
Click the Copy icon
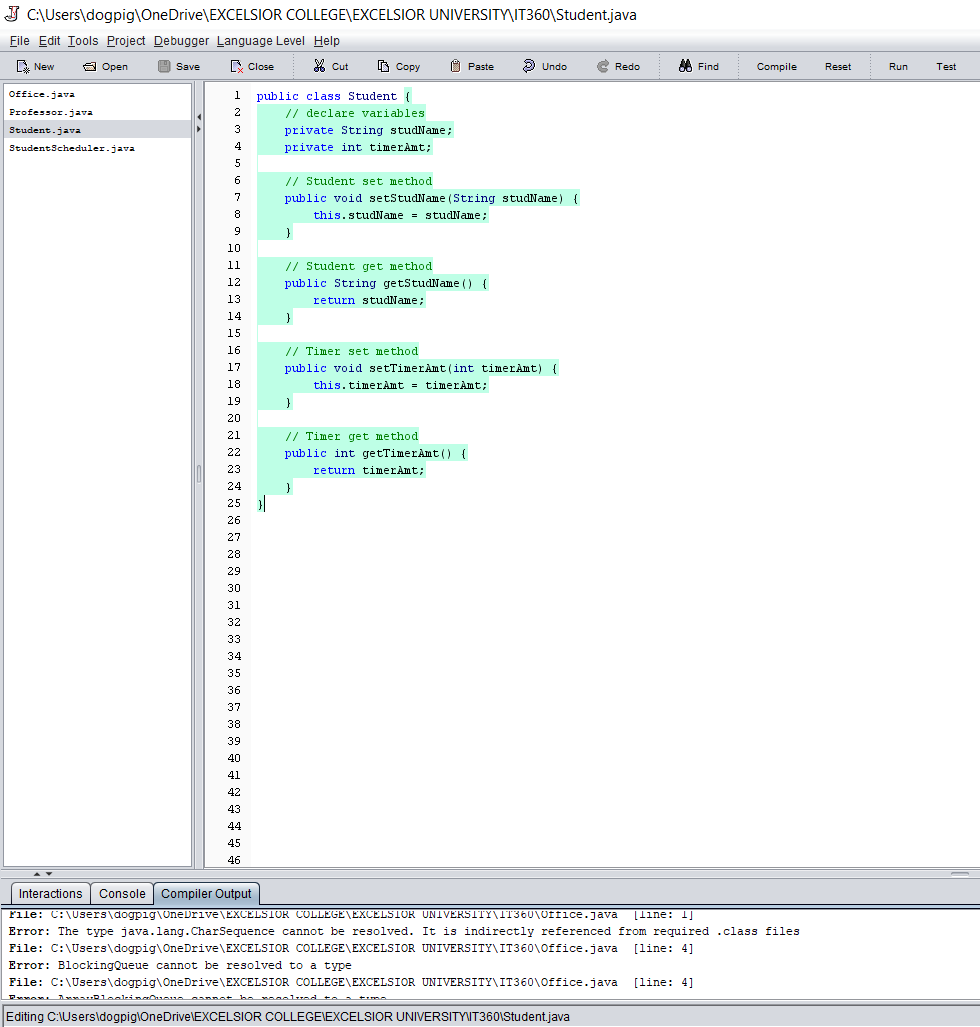[384, 66]
